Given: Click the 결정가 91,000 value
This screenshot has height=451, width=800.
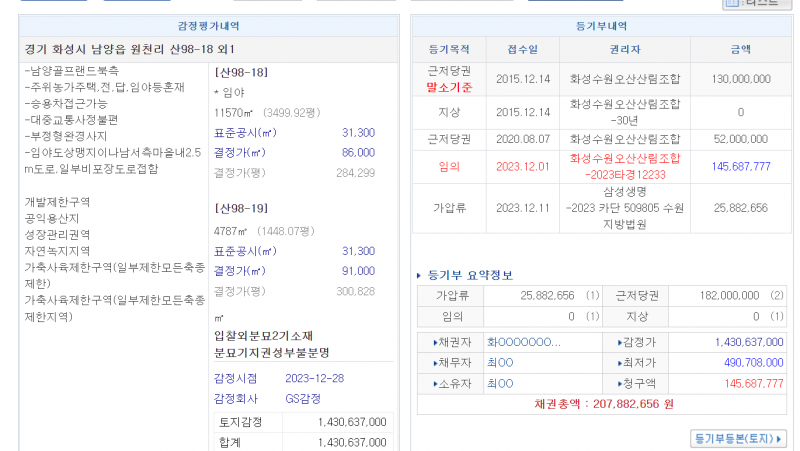Looking at the screenshot, I should pos(358,271).
